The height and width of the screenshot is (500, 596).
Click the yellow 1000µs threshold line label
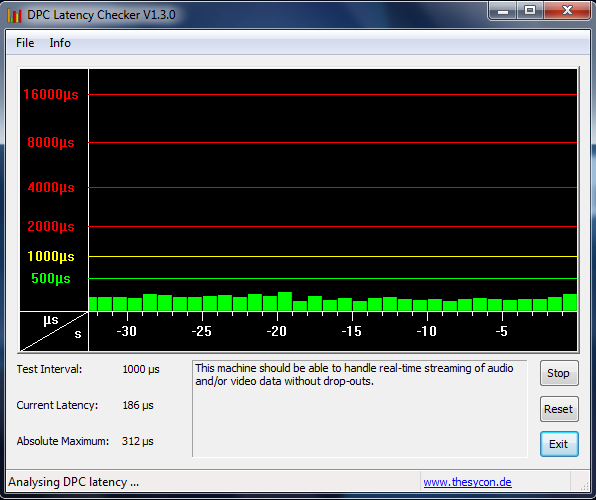click(x=51, y=256)
